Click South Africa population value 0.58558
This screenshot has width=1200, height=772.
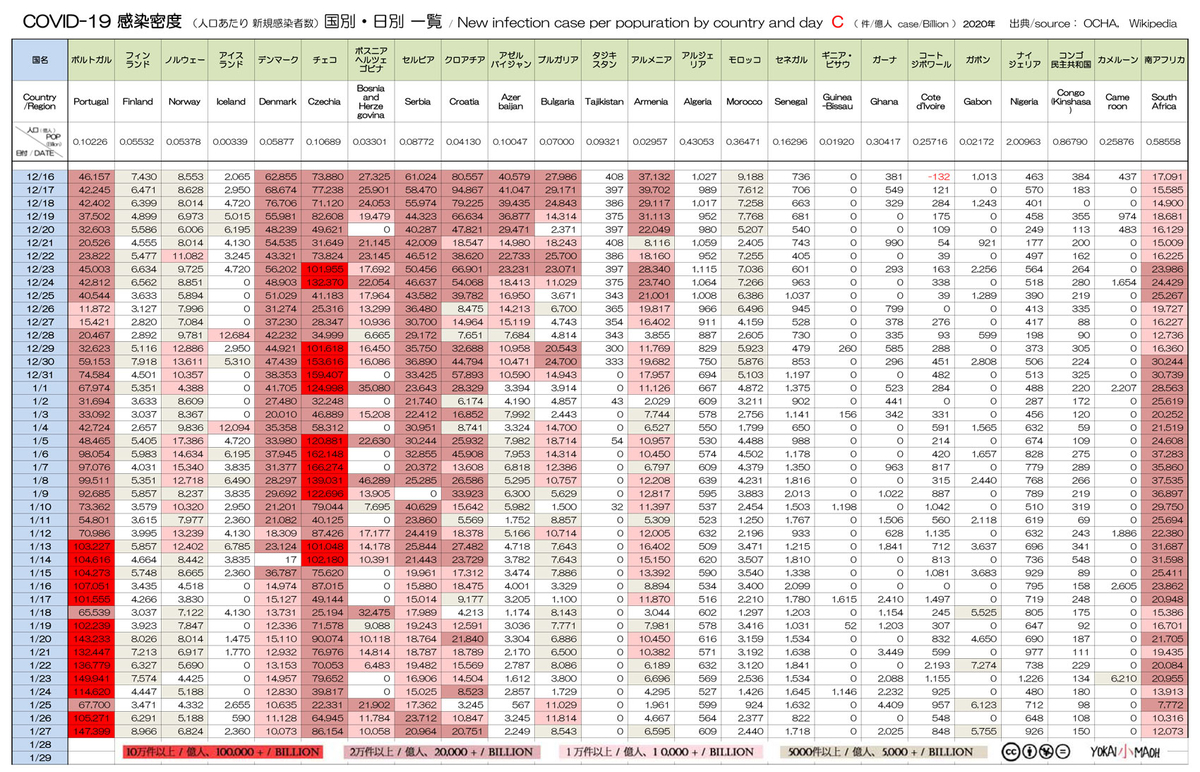(1165, 142)
